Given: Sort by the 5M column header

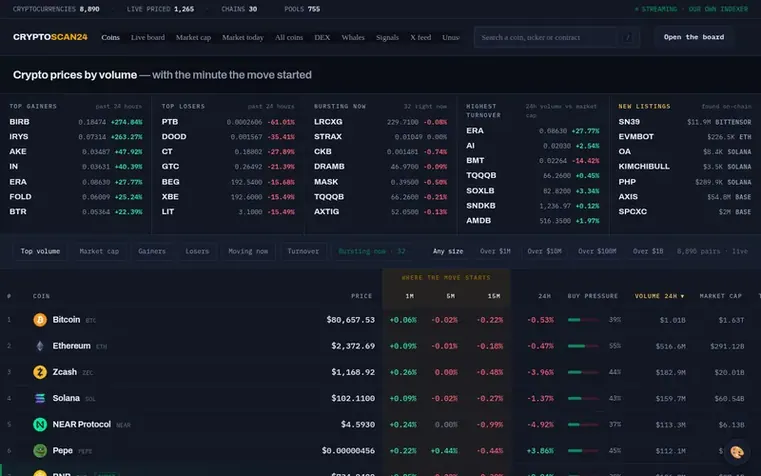Looking at the screenshot, I should tap(450, 296).
